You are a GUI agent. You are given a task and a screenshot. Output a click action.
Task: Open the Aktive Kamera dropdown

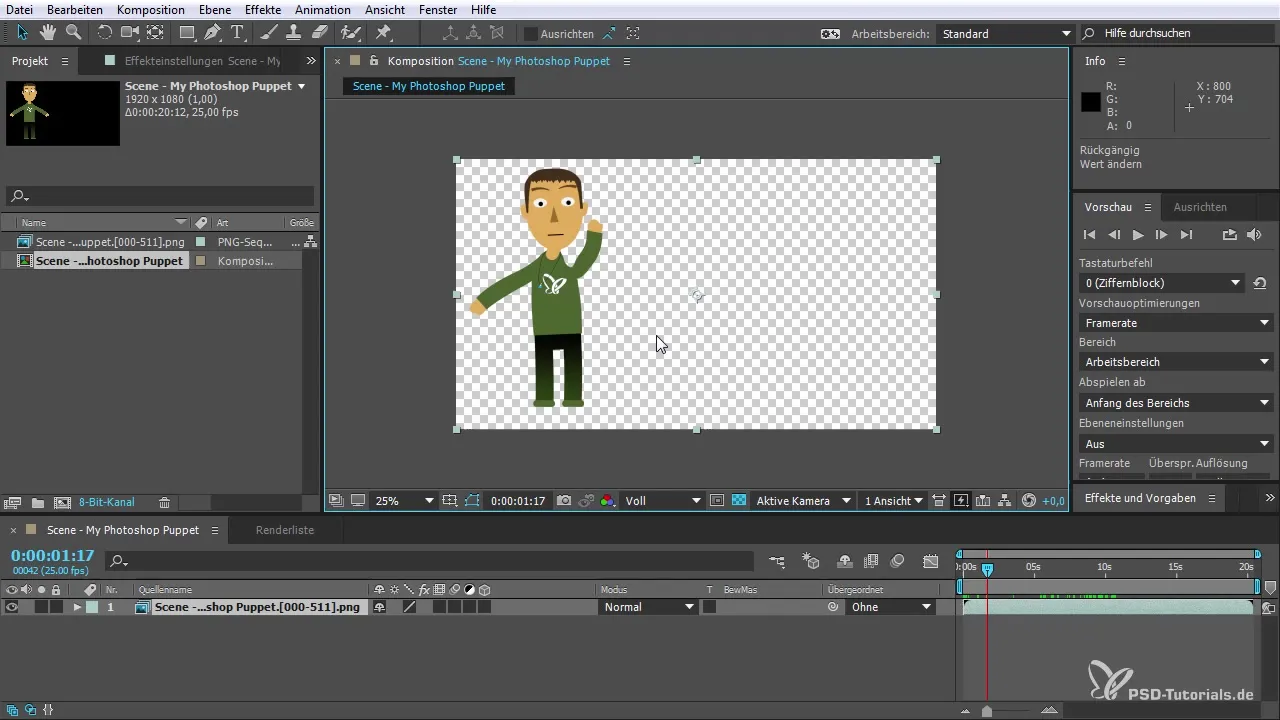point(802,501)
